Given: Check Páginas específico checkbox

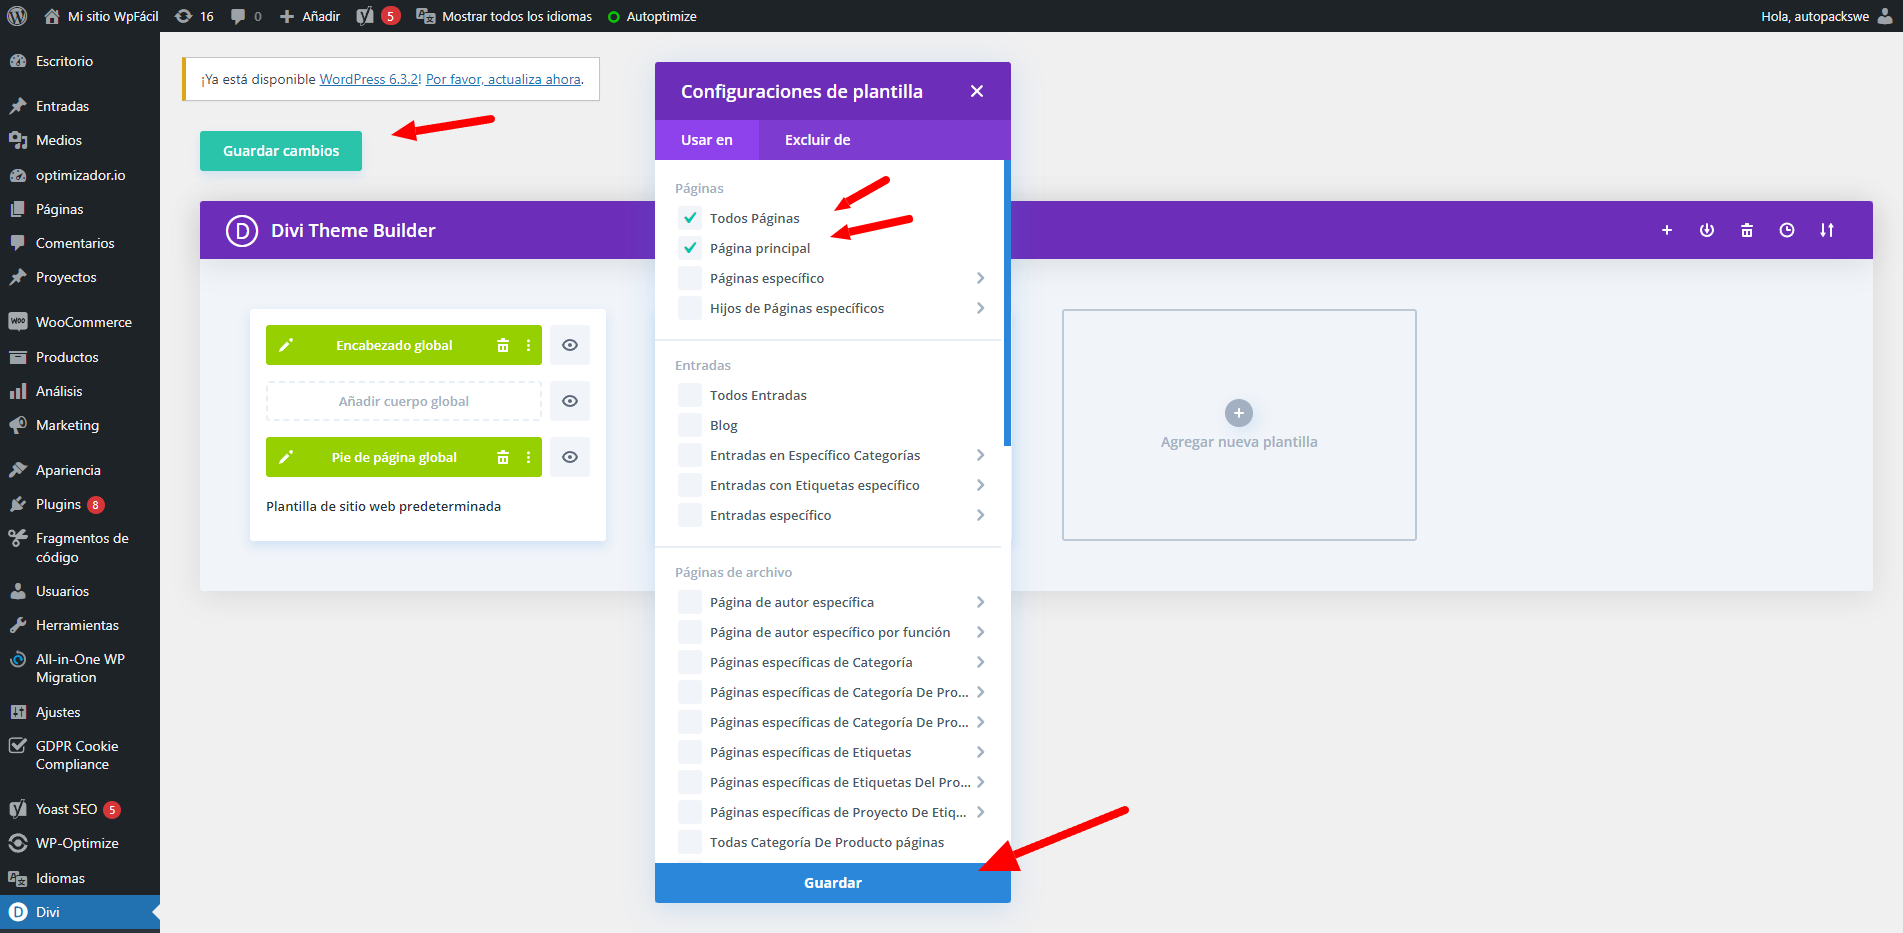Looking at the screenshot, I should (x=690, y=278).
